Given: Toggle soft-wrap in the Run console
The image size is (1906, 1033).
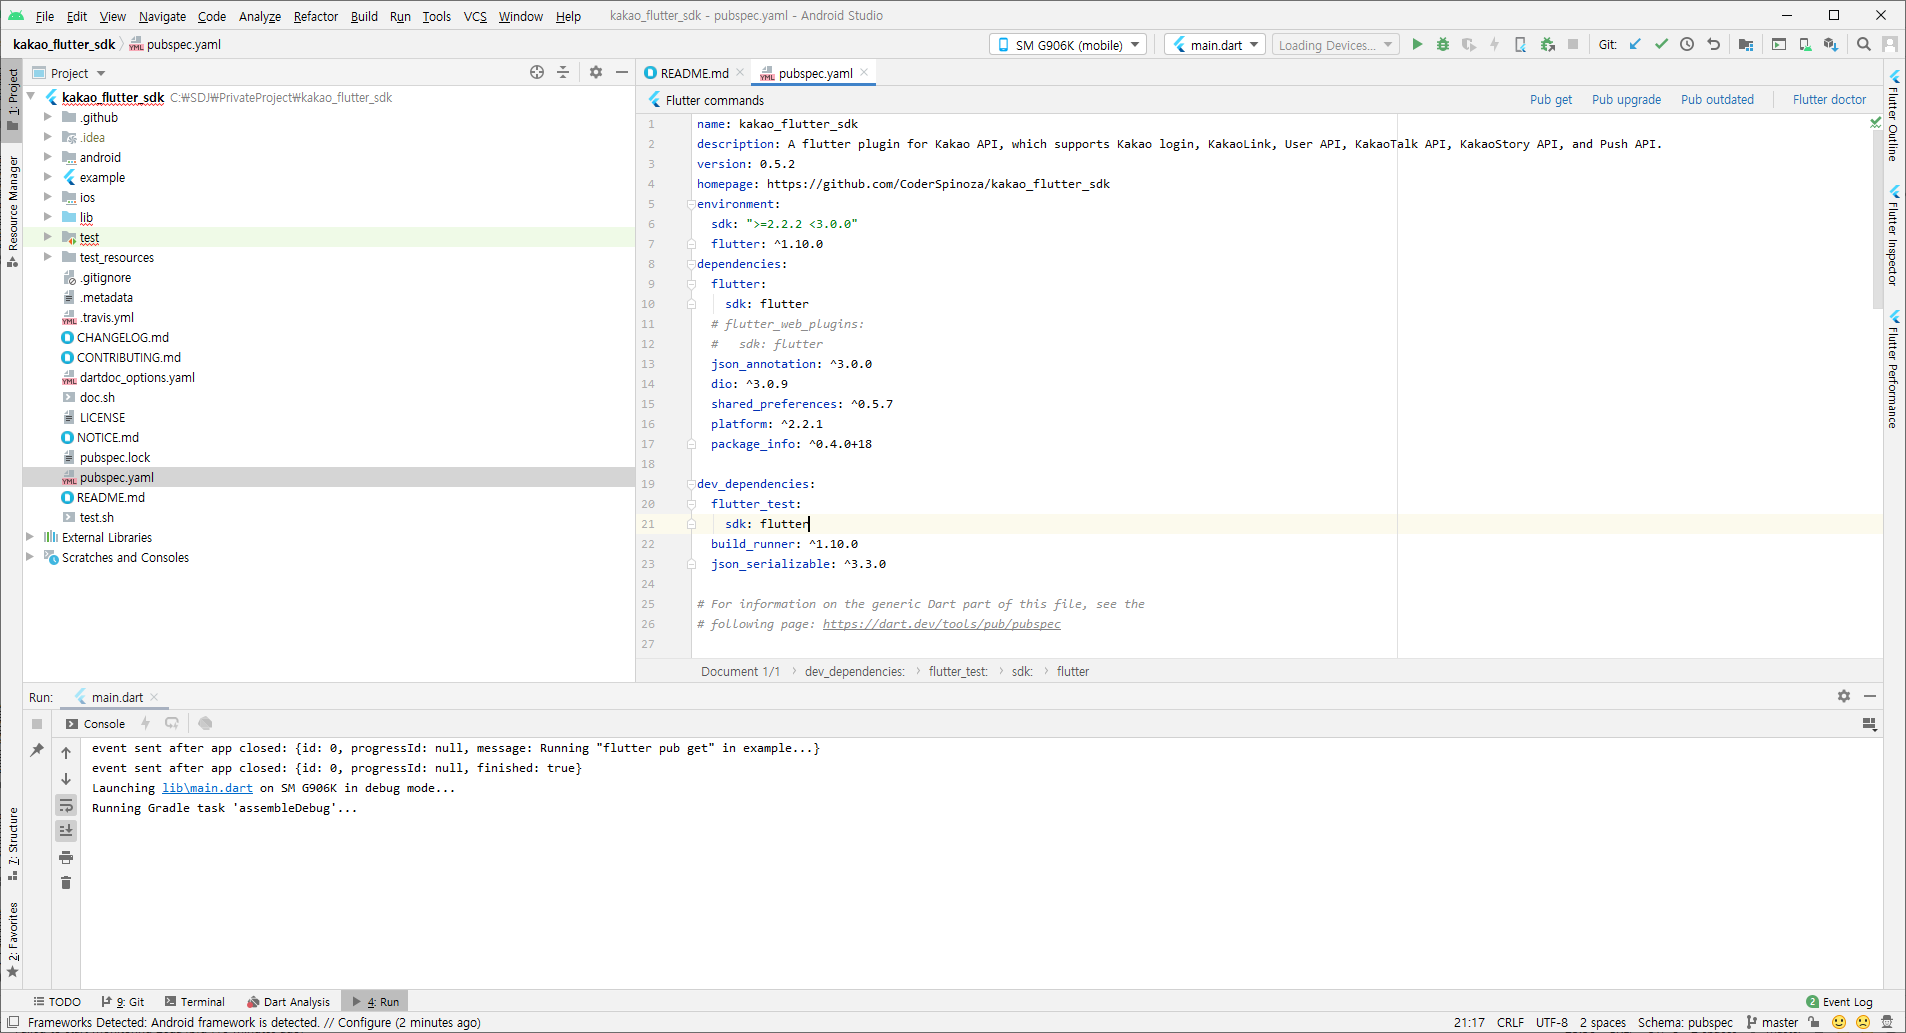Looking at the screenshot, I should click(x=66, y=805).
